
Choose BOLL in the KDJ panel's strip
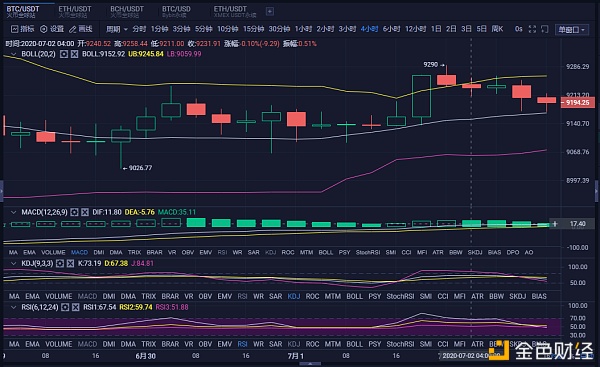coord(354,296)
